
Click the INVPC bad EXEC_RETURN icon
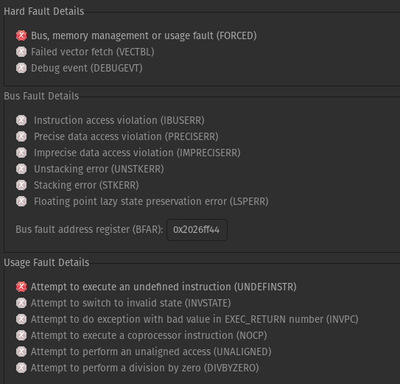pyautogui.click(x=21, y=319)
